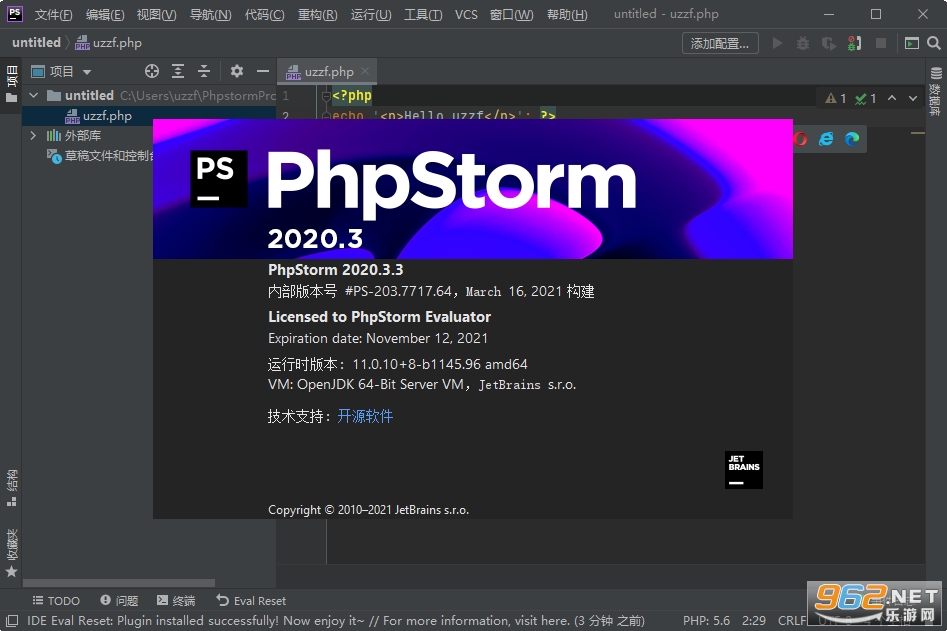This screenshot has height=631, width=947.
Task: Open the 运行(U) menu
Action: [x=371, y=14]
